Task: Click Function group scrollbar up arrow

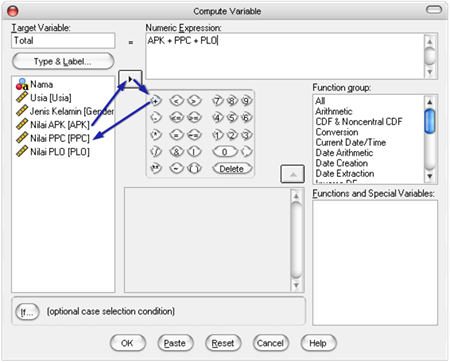Action: (430, 102)
